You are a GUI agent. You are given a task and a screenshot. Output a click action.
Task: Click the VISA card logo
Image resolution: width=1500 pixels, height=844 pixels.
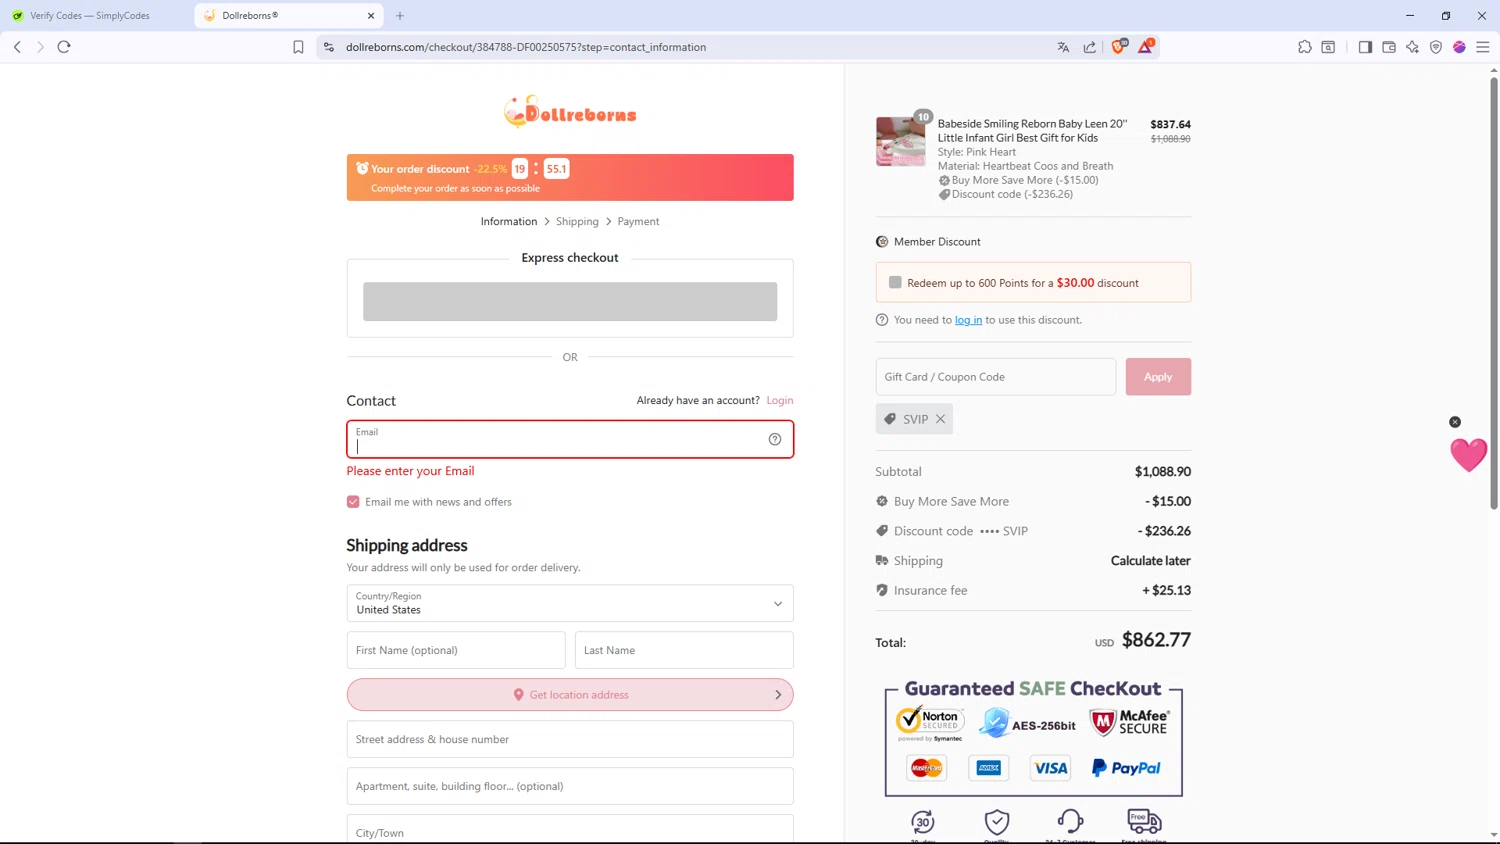tap(1050, 768)
